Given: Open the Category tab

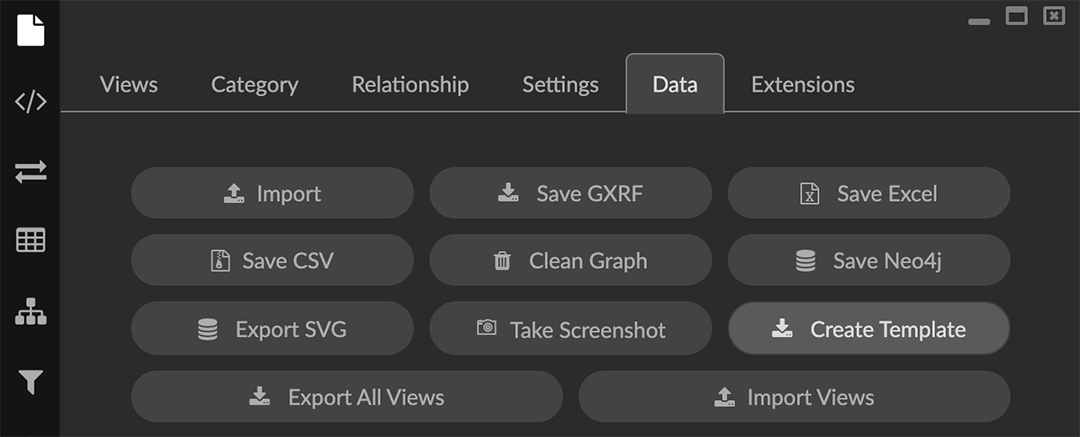Looking at the screenshot, I should (x=254, y=85).
